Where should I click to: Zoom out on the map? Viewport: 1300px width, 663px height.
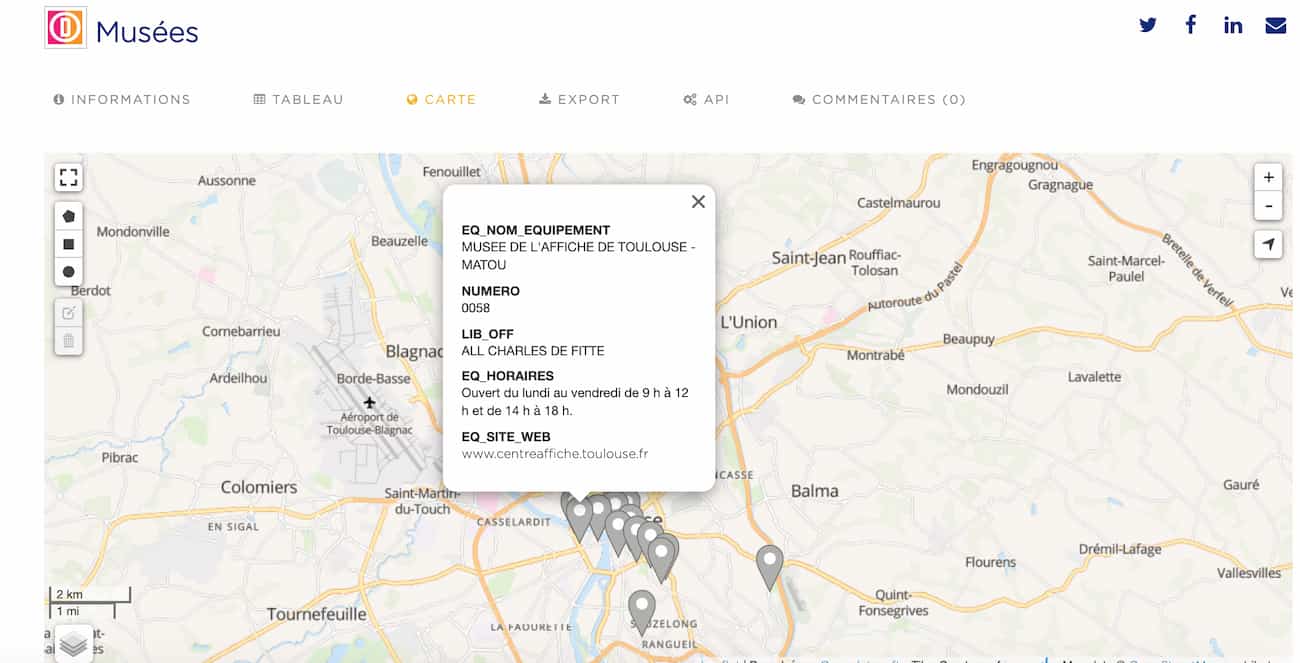pos(1268,206)
